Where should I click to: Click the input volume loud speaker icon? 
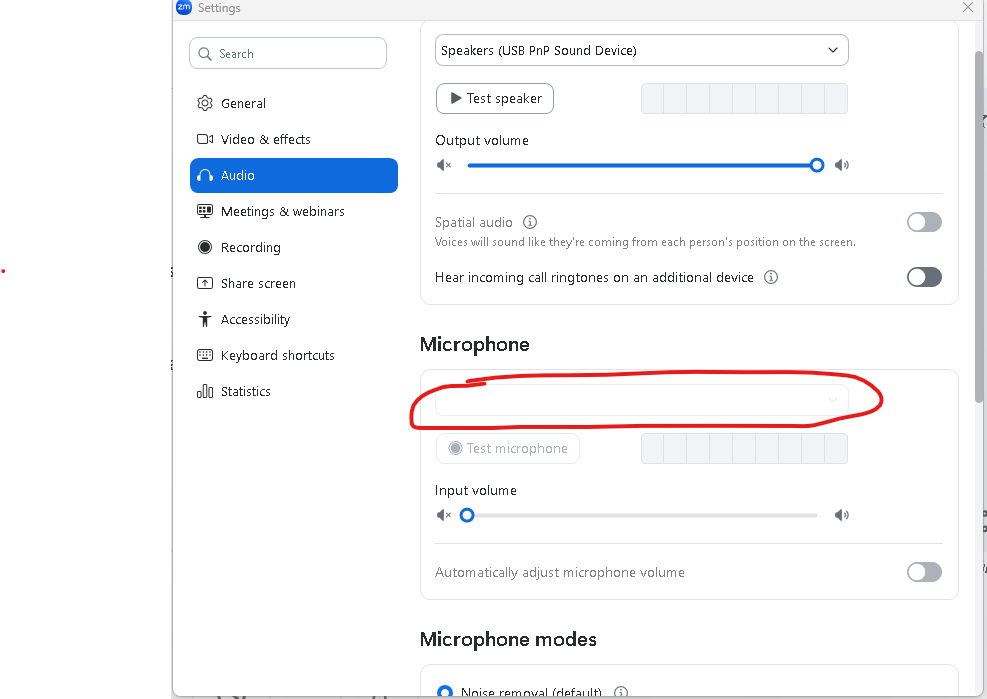pos(842,515)
